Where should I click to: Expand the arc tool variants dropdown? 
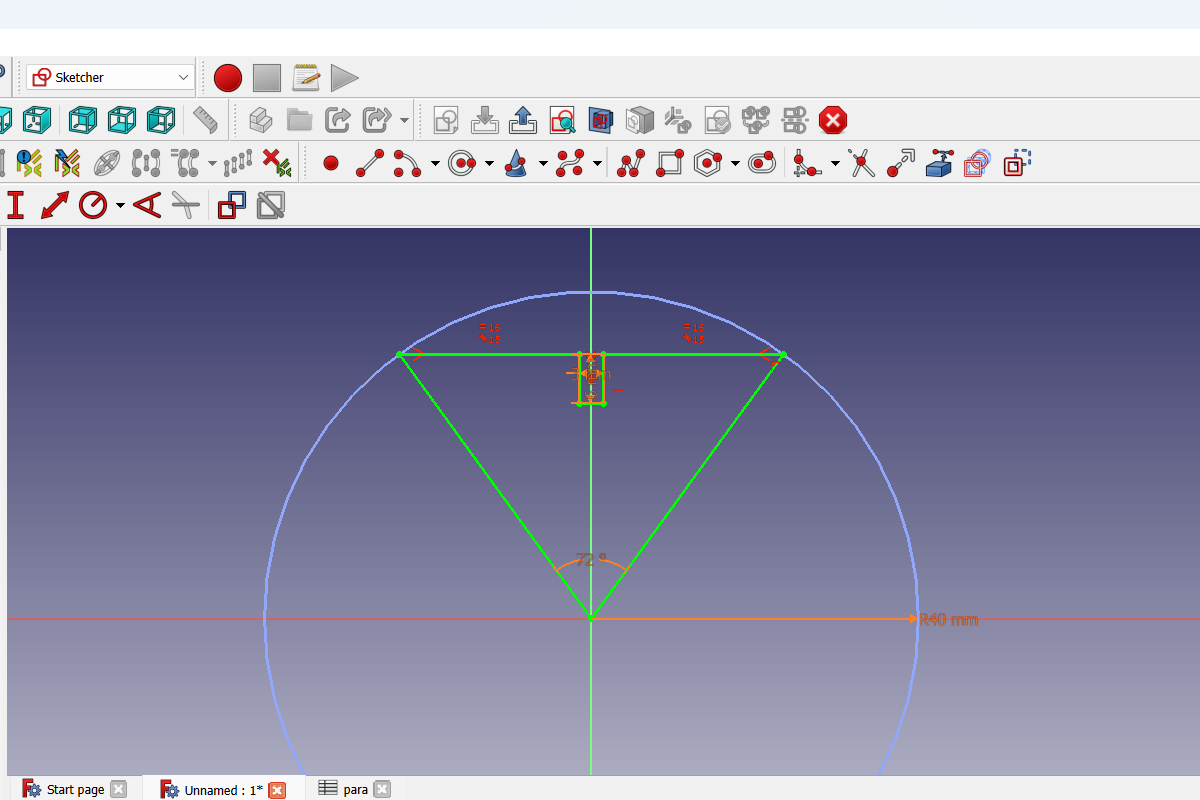pos(434,162)
